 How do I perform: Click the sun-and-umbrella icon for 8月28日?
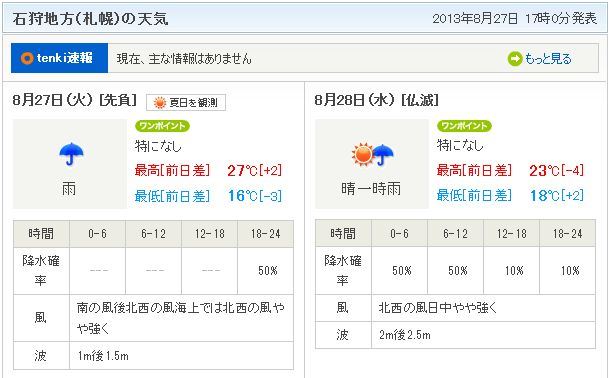click(372, 154)
